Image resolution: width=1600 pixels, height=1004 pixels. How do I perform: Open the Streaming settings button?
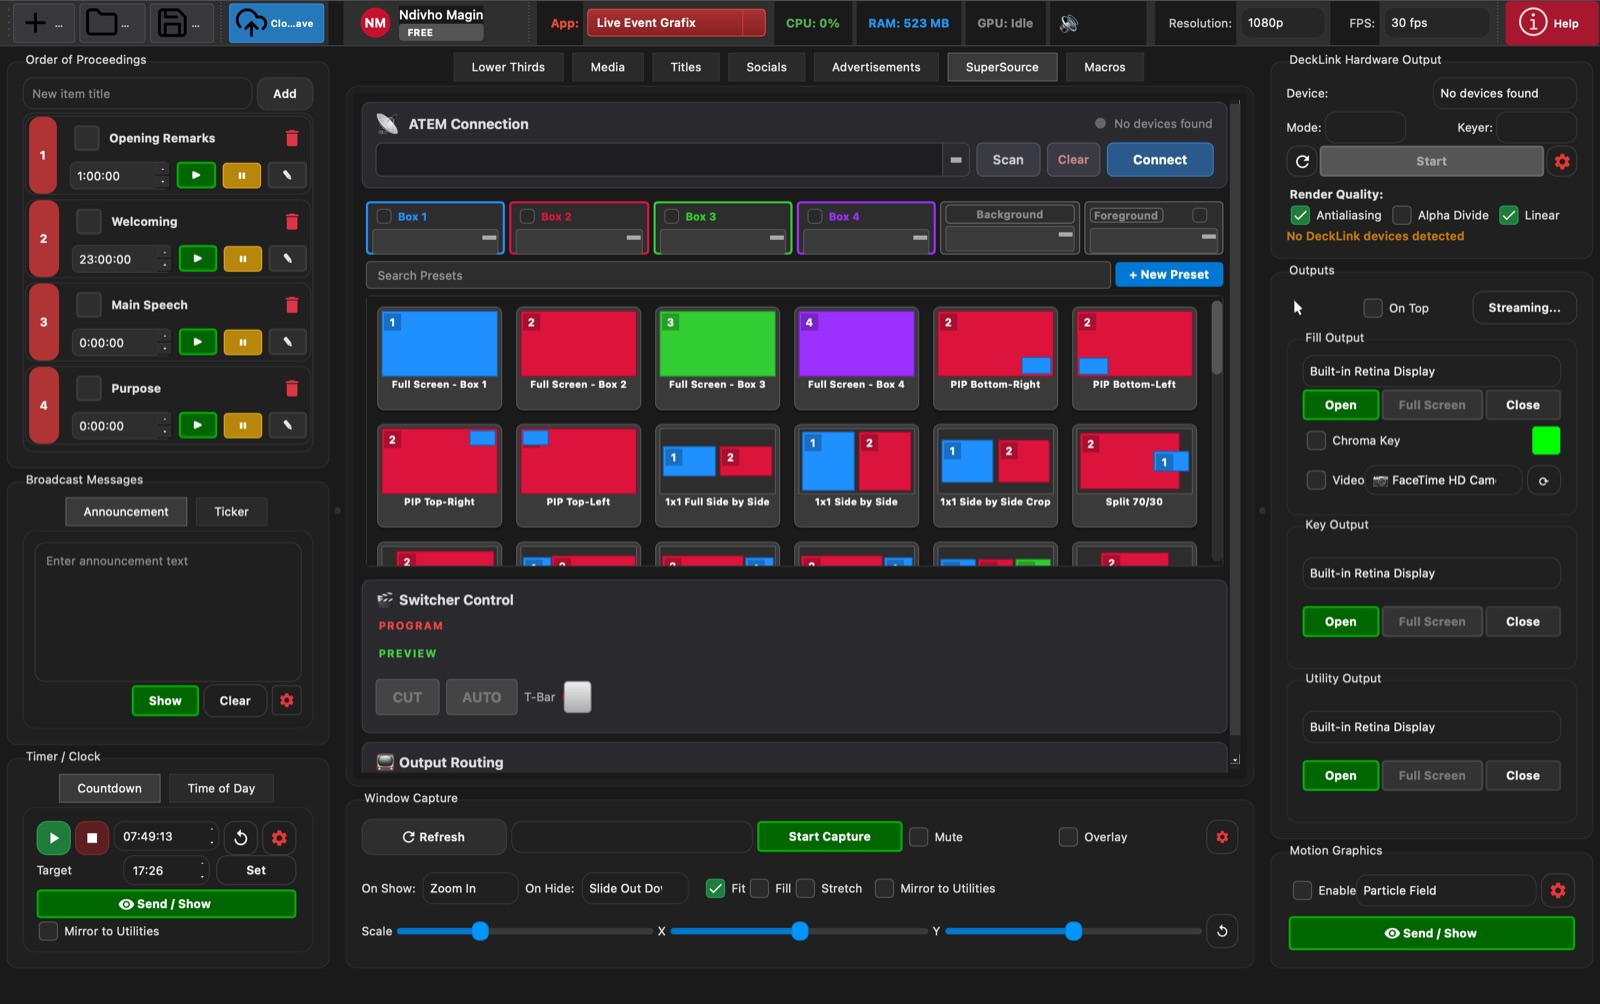(1524, 308)
